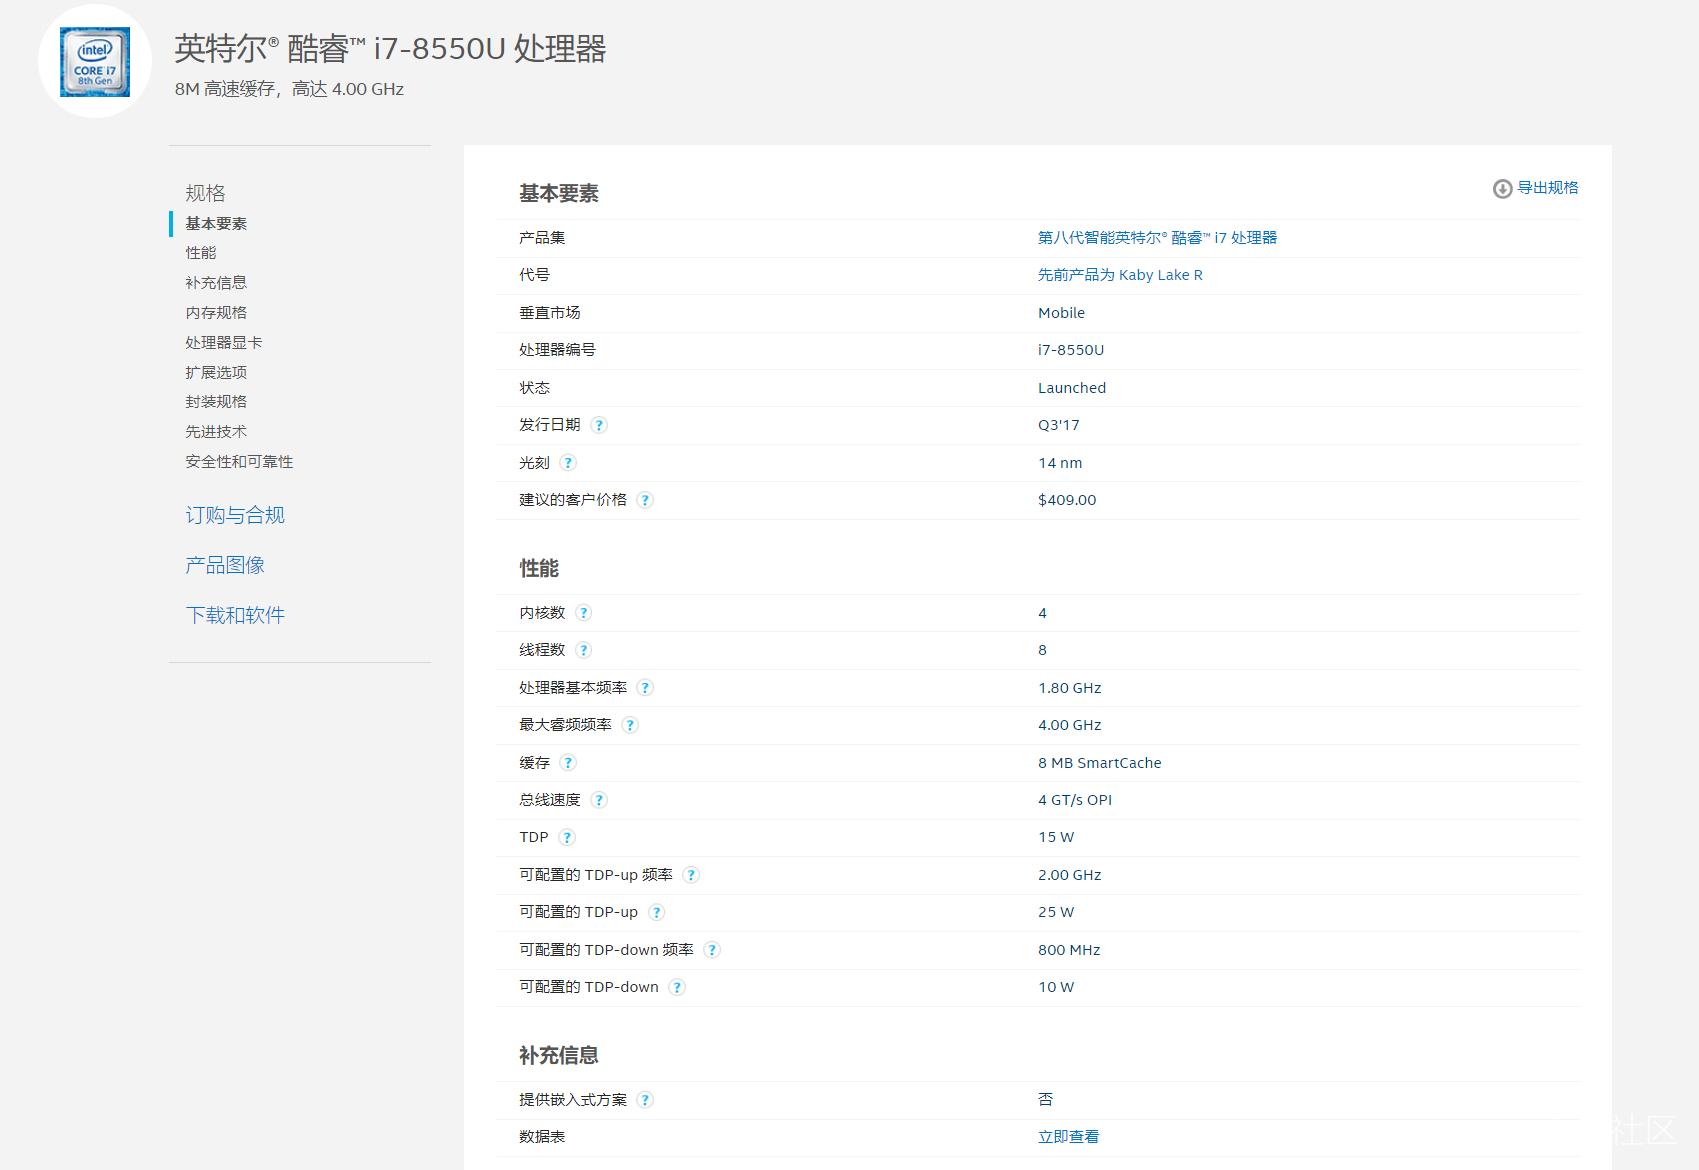The image size is (1699, 1170).
Task: Open the help icon next to 总线速度
Action: 599,800
